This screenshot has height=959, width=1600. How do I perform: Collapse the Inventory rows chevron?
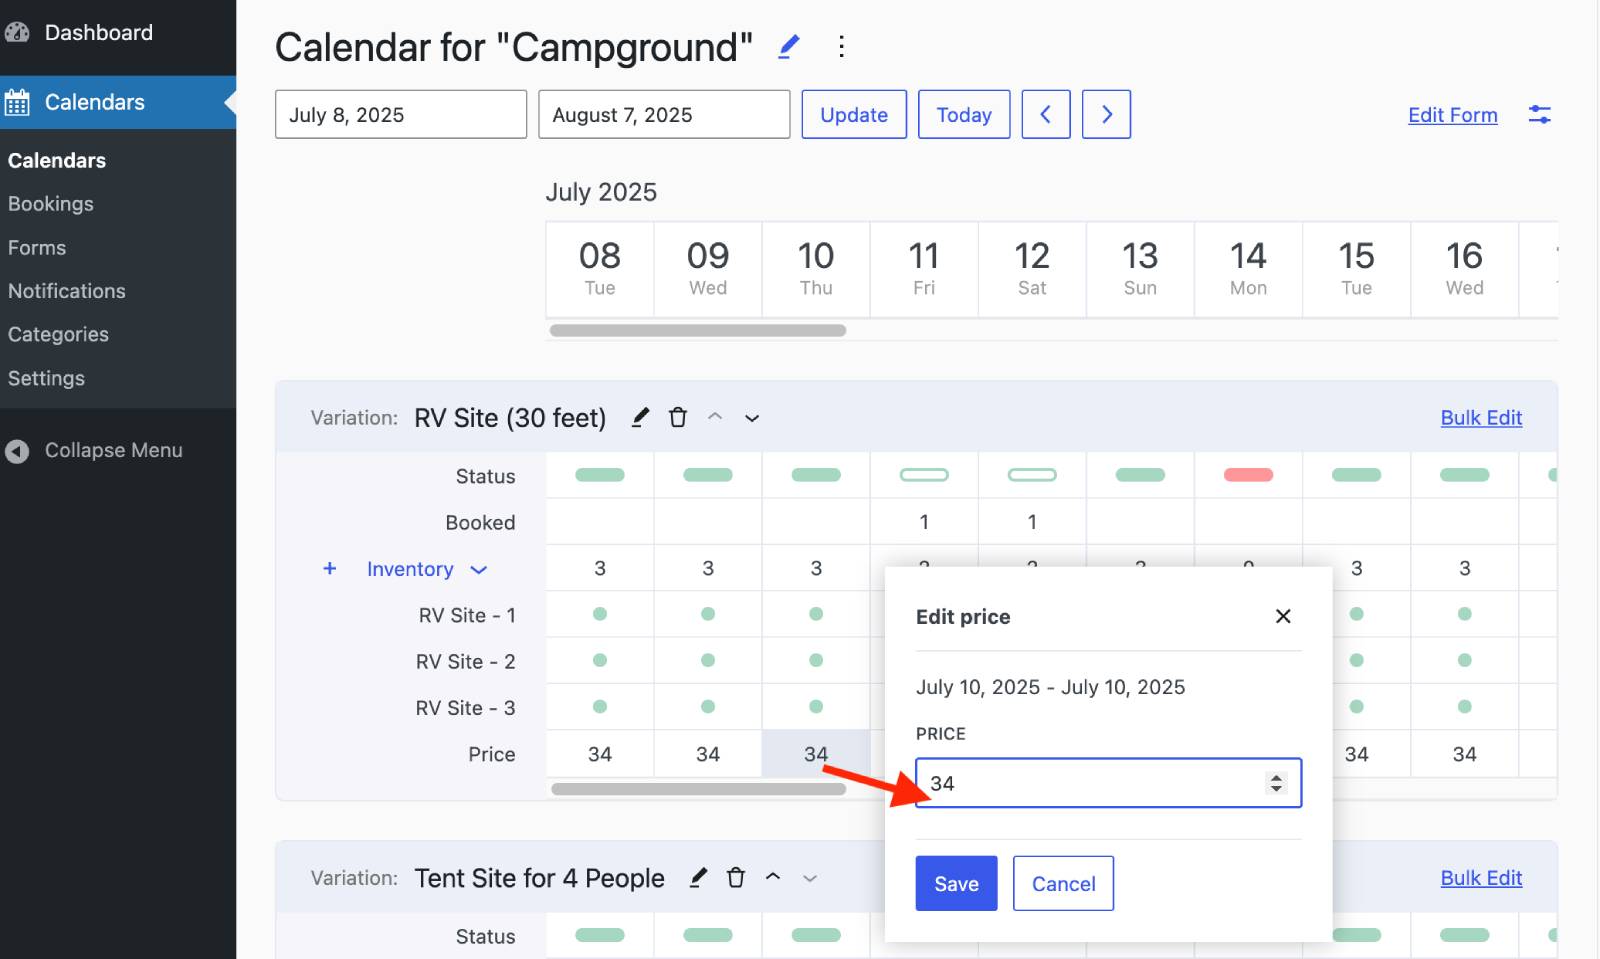[478, 569]
